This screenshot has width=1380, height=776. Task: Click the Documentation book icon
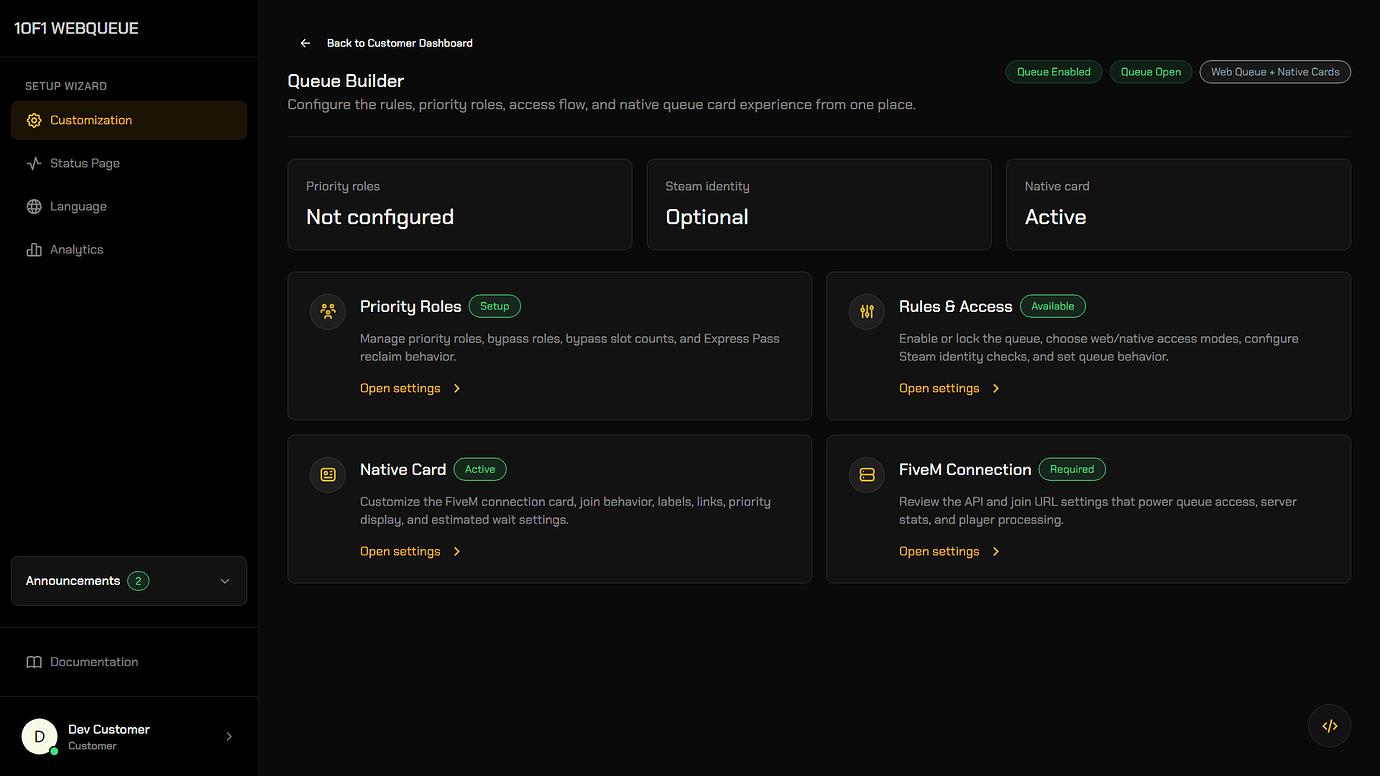(x=34, y=662)
